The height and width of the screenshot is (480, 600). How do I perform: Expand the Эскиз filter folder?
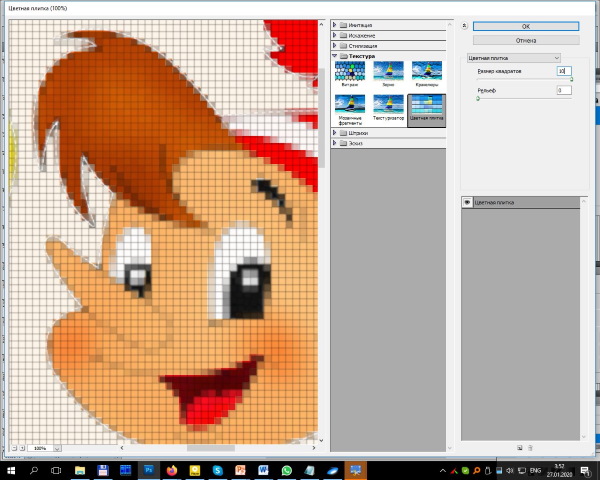(x=334, y=143)
